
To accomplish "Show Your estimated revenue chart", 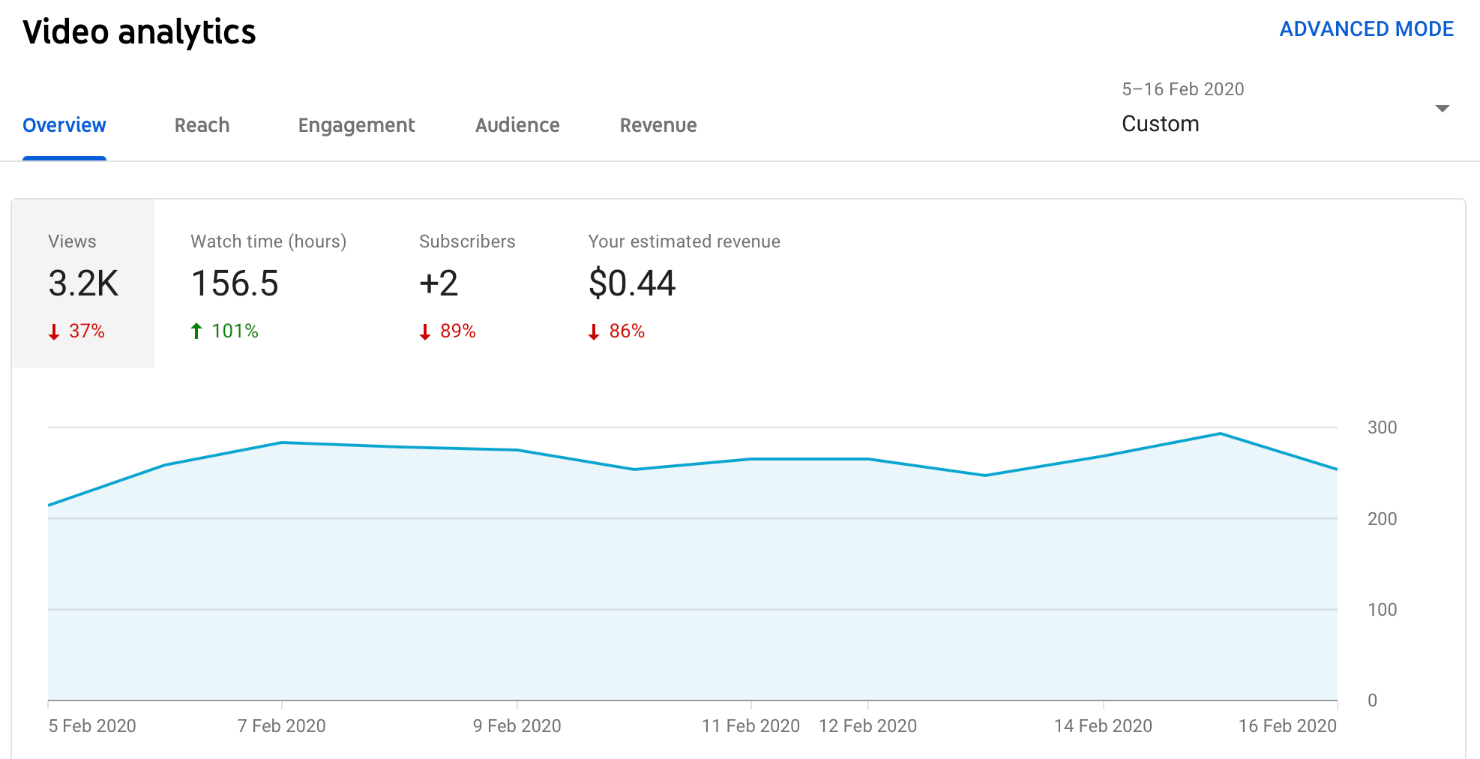I will pyautogui.click(x=684, y=284).
